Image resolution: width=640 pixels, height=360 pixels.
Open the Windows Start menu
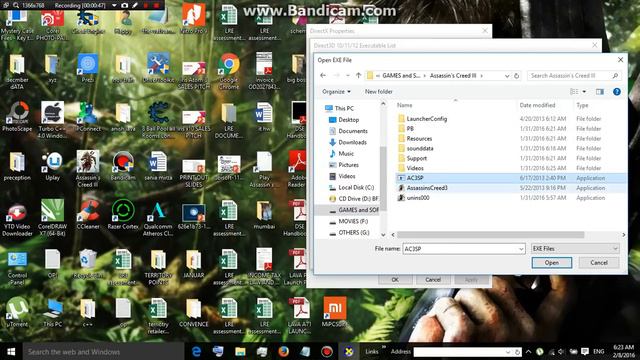[x=11, y=351]
